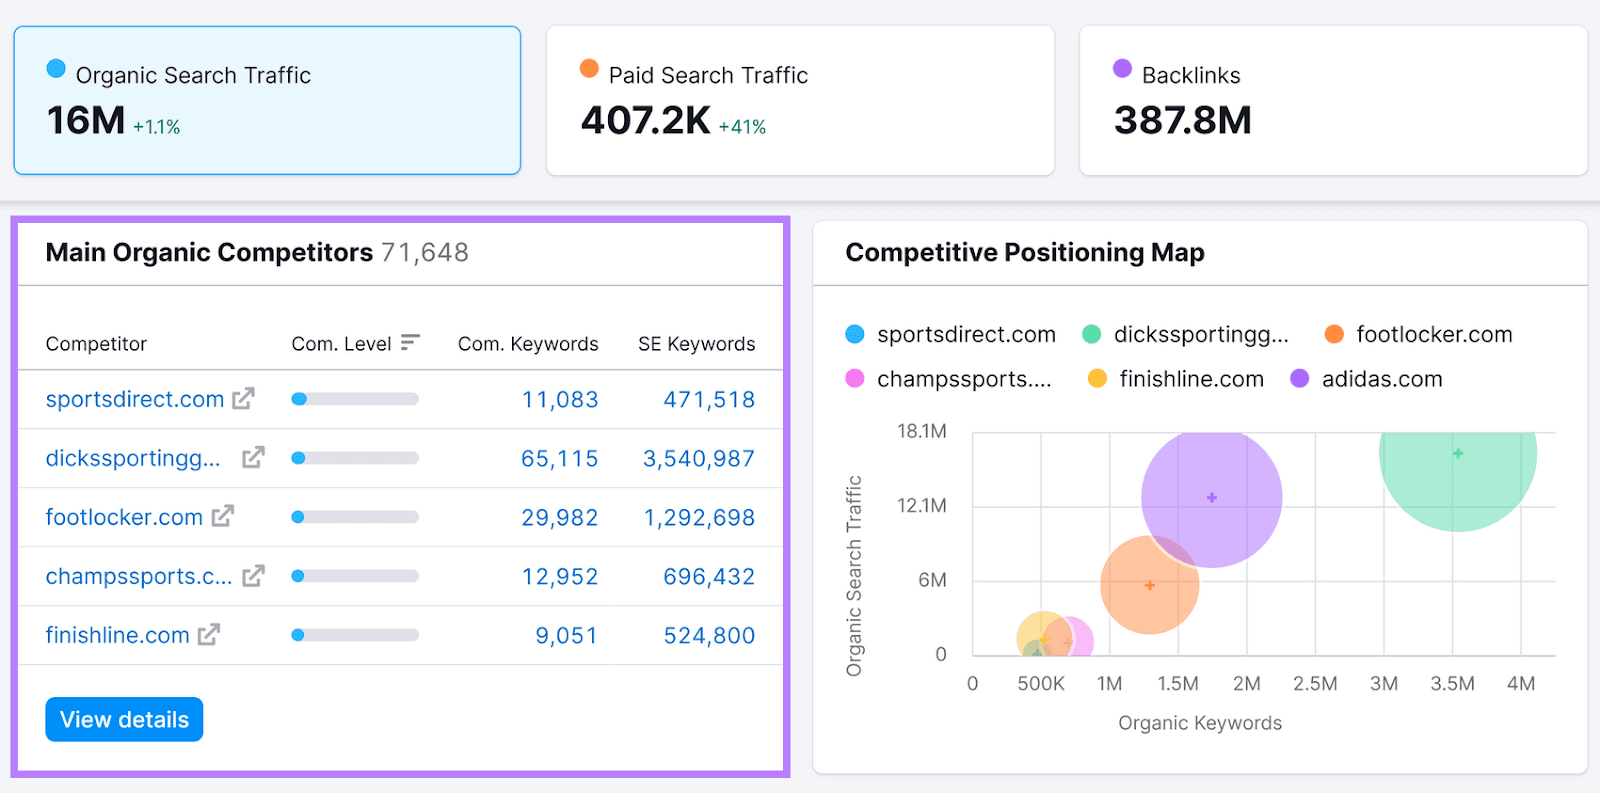The height and width of the screenshot is (793, 1600).
Task: Select the Organic Search Traffic card
Action: click(267, 100)
